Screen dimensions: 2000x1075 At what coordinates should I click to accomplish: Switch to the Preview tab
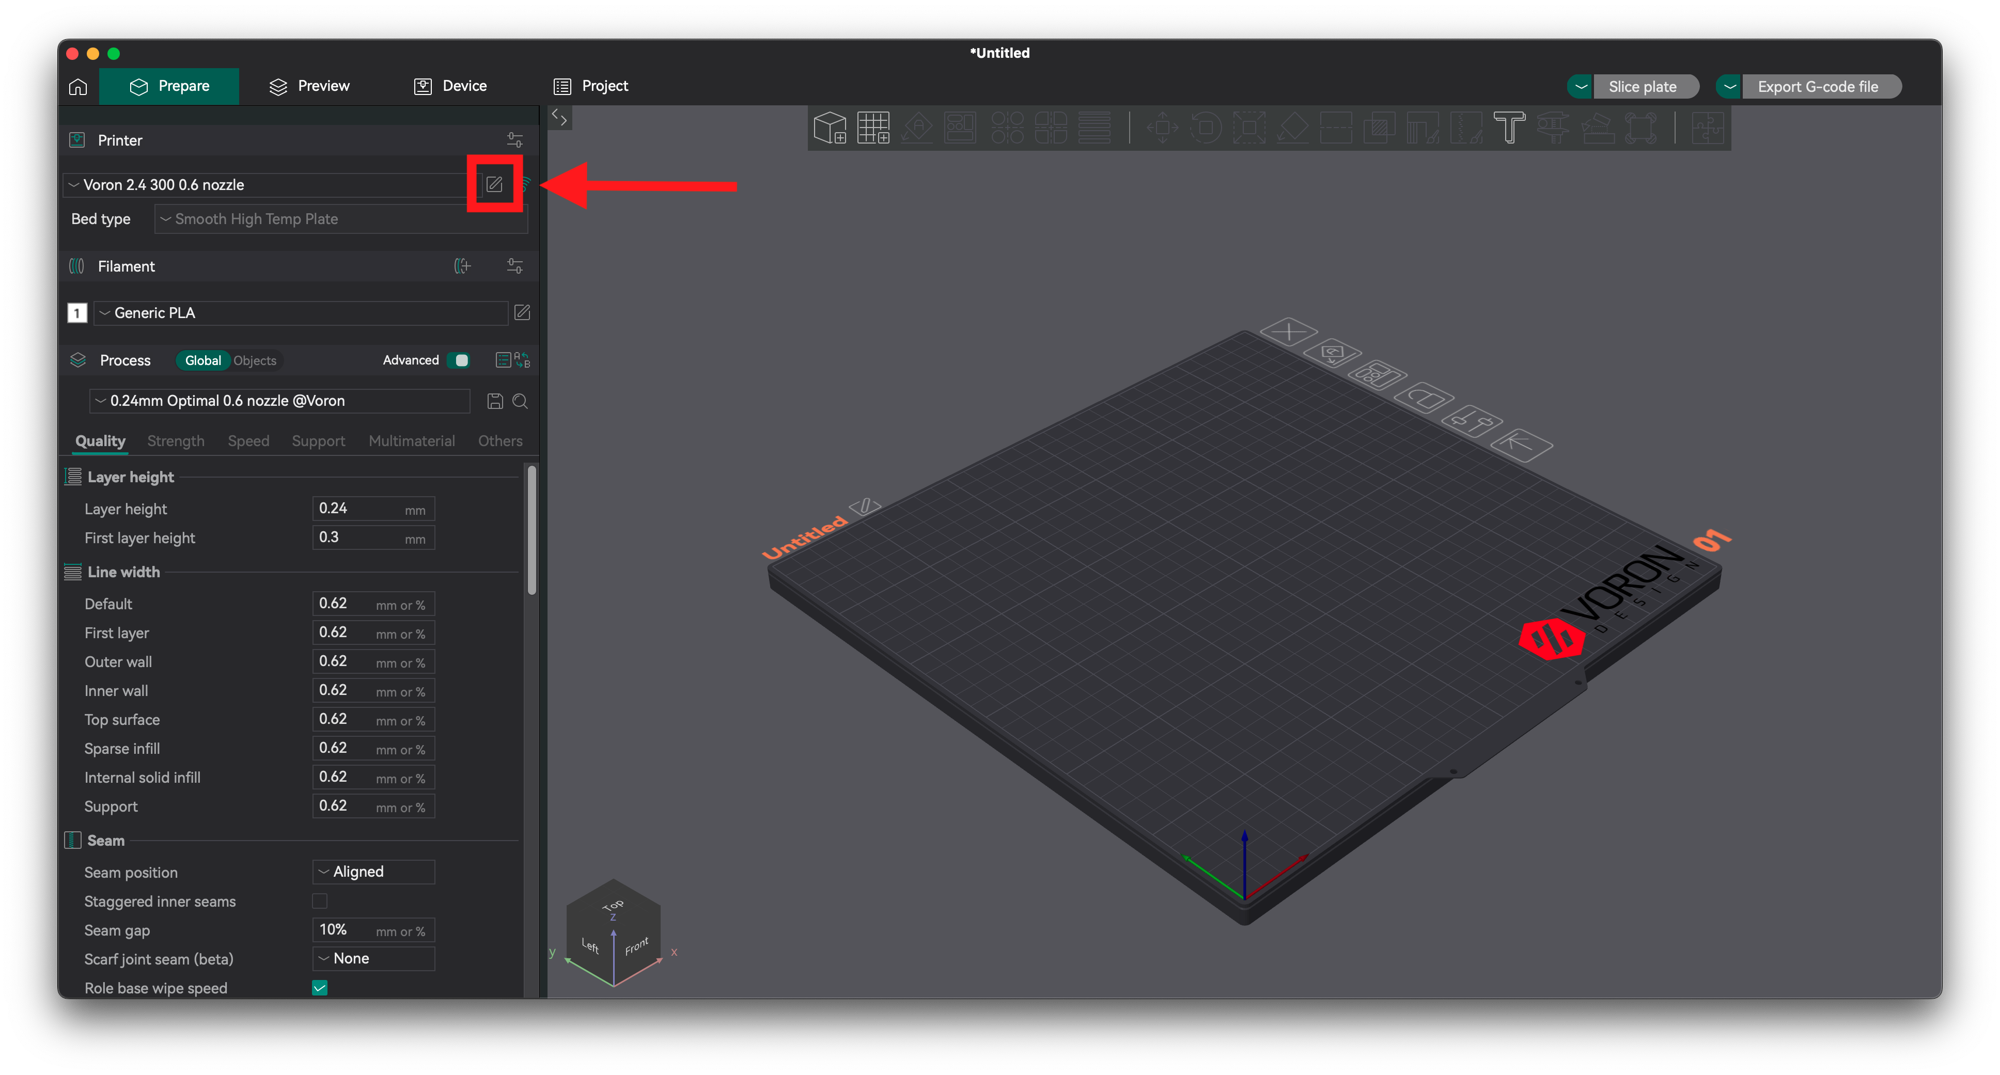click(x=310, y=87)
